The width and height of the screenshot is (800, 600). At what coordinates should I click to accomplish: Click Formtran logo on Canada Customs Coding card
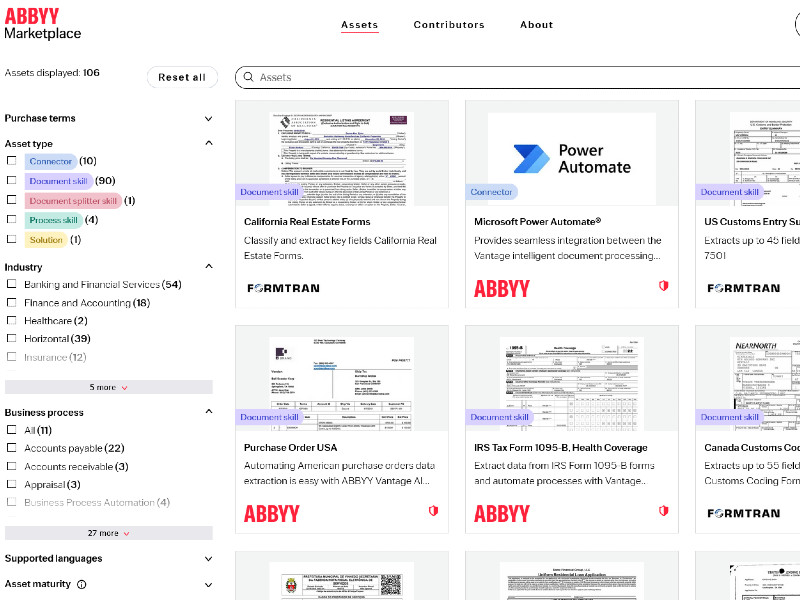[x=743, y=513]
